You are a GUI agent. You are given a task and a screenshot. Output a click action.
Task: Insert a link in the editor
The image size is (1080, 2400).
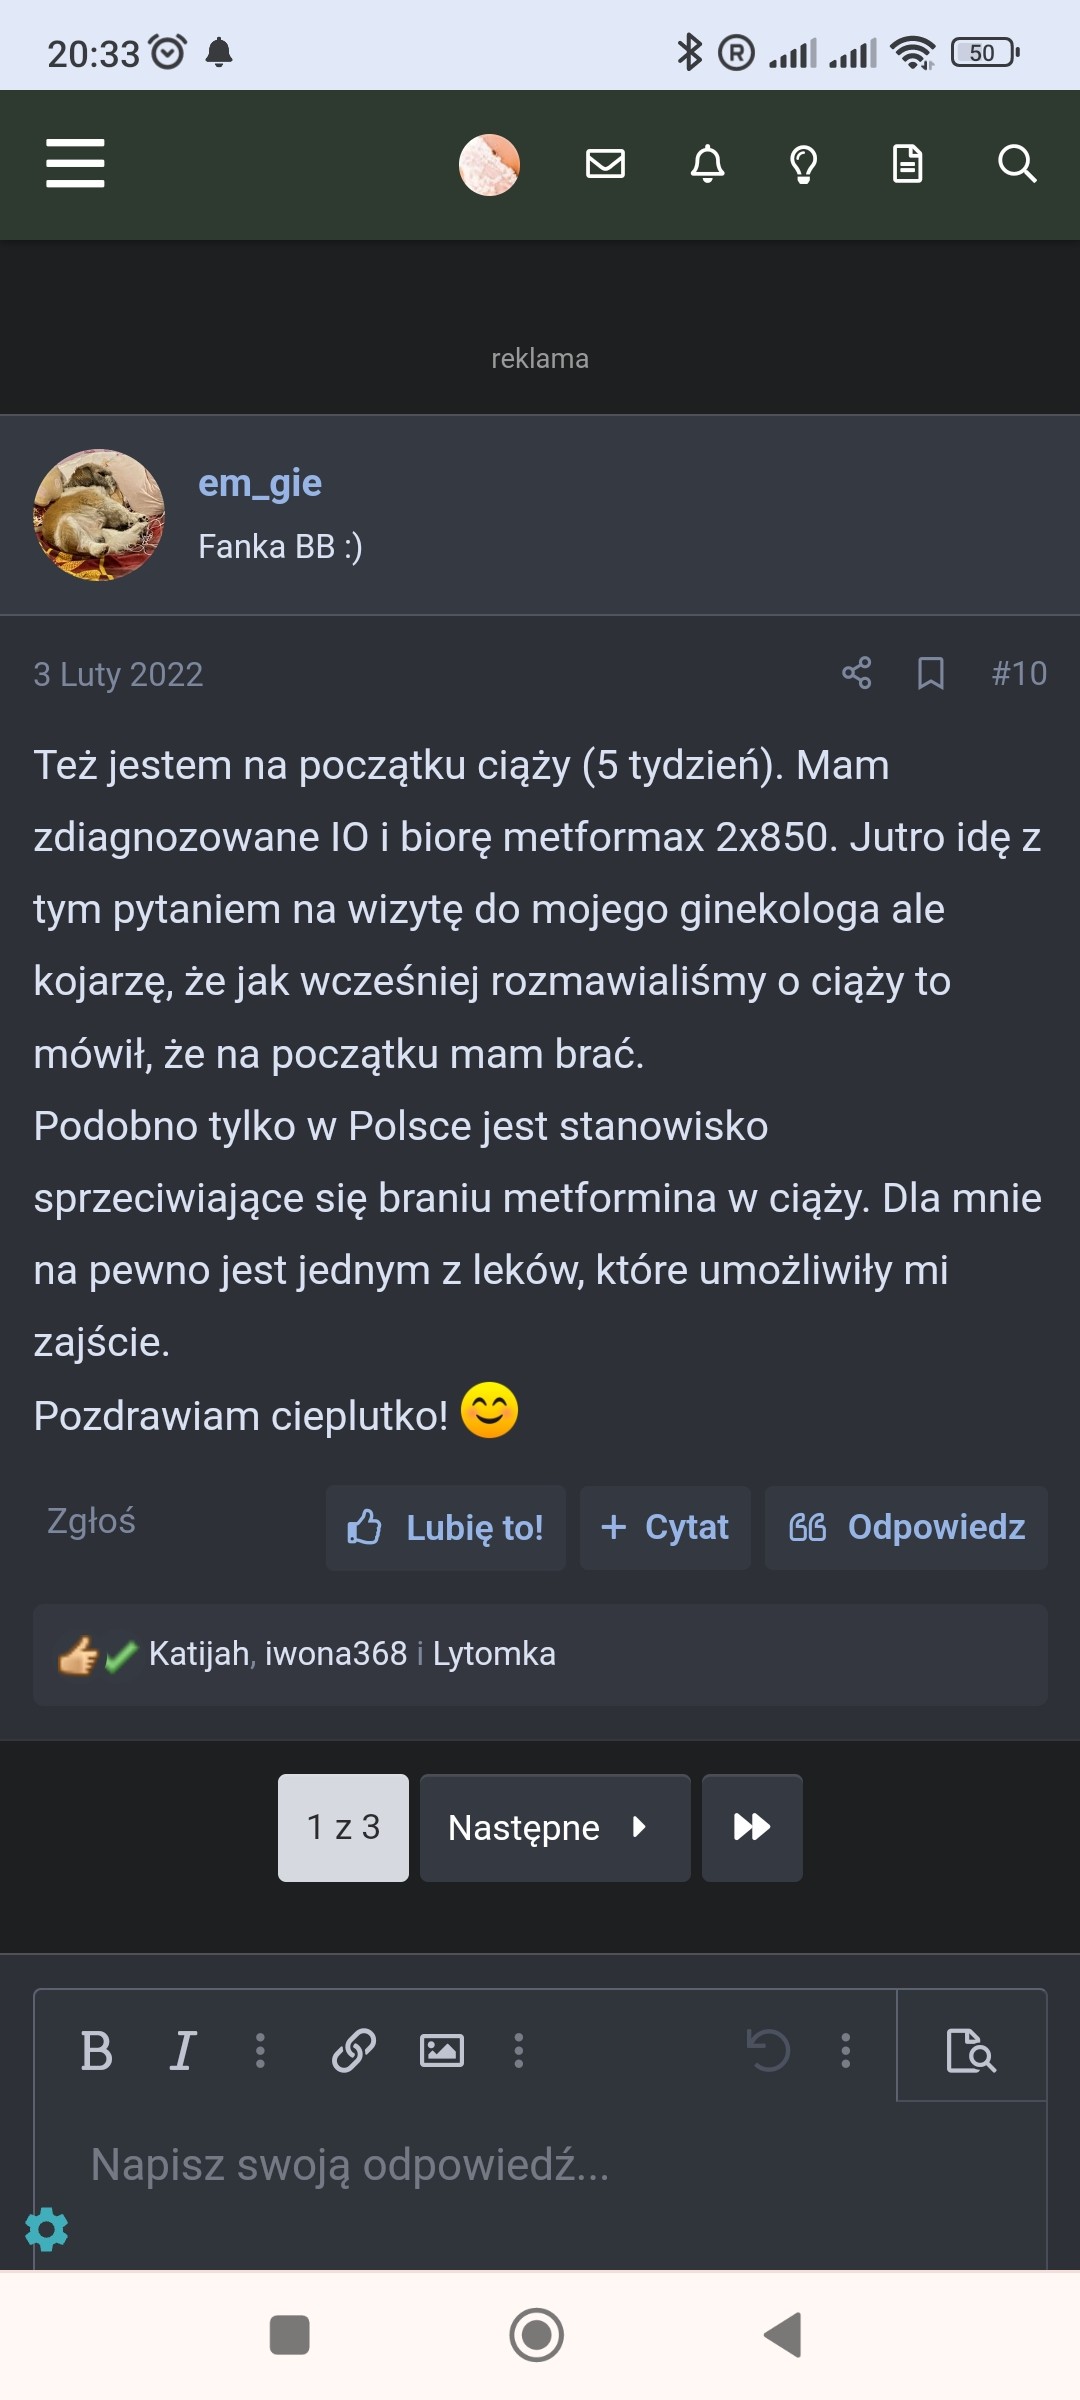click(x=354, y=2051)
